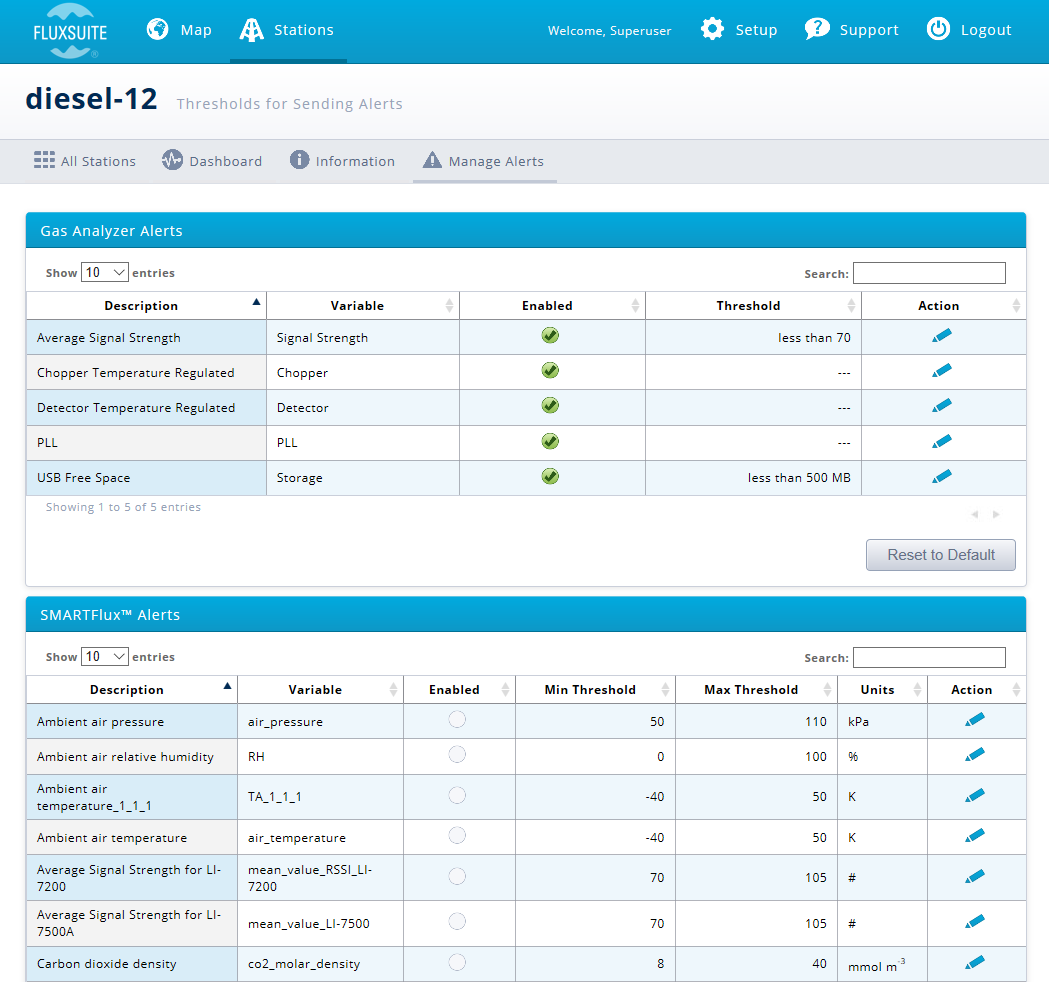
Task: Open the Map globe icon
Action: [157, 29]
